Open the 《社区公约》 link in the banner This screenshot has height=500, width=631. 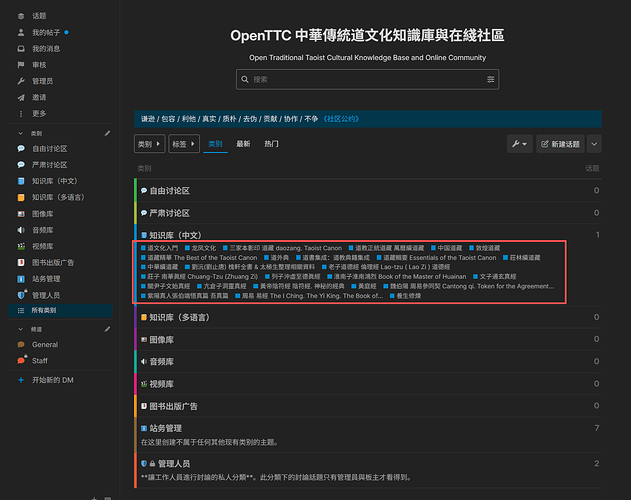pyautogui.click(x=339, y=117)
